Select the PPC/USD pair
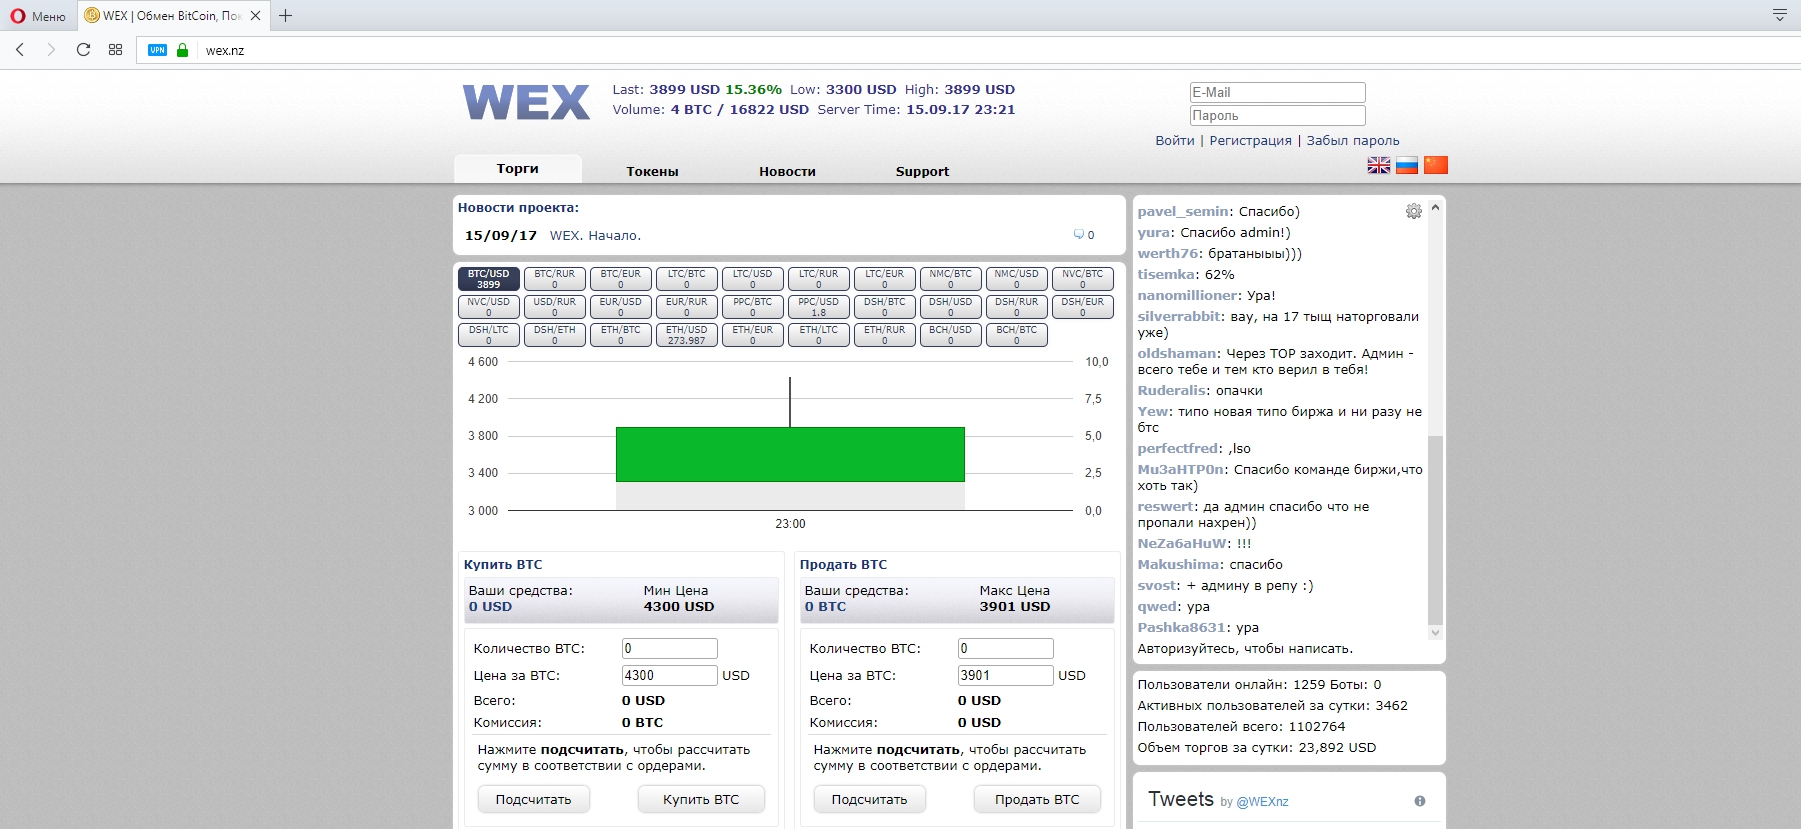The image size is (1801, 829). (819, 307)
